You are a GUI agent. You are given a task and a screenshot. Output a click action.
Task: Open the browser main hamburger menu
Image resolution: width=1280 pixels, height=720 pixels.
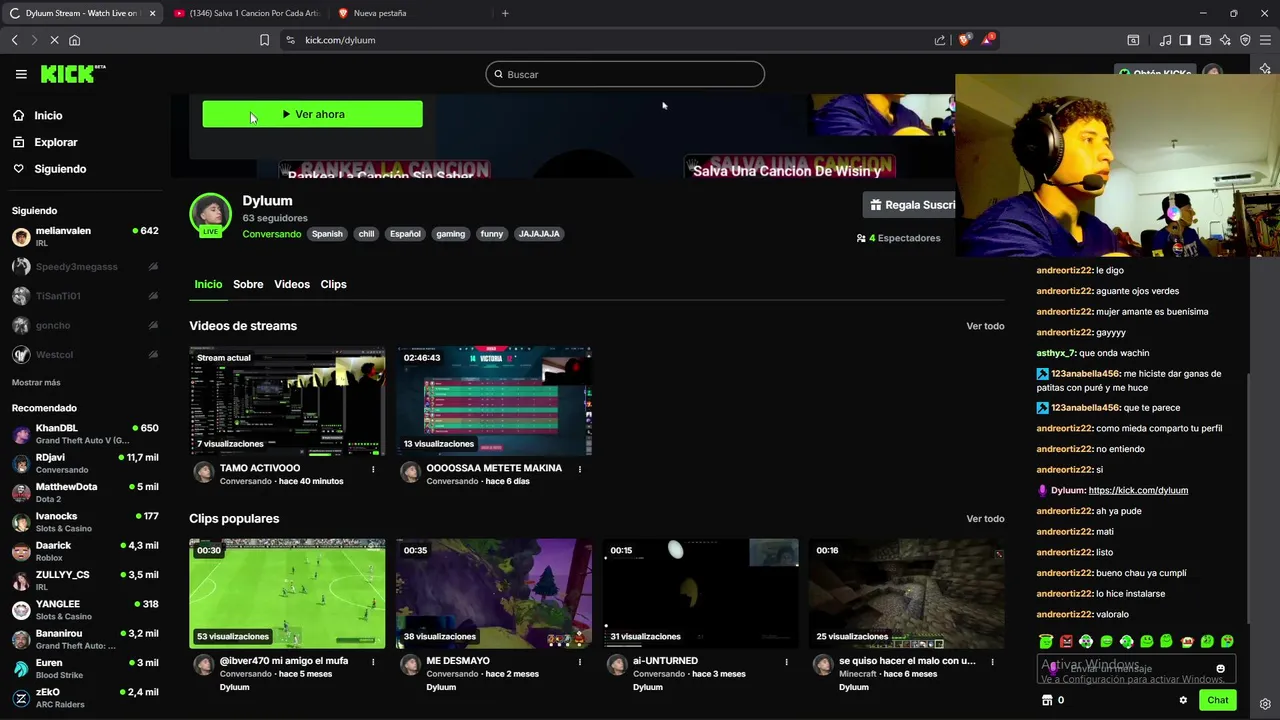click(1266, 40)
